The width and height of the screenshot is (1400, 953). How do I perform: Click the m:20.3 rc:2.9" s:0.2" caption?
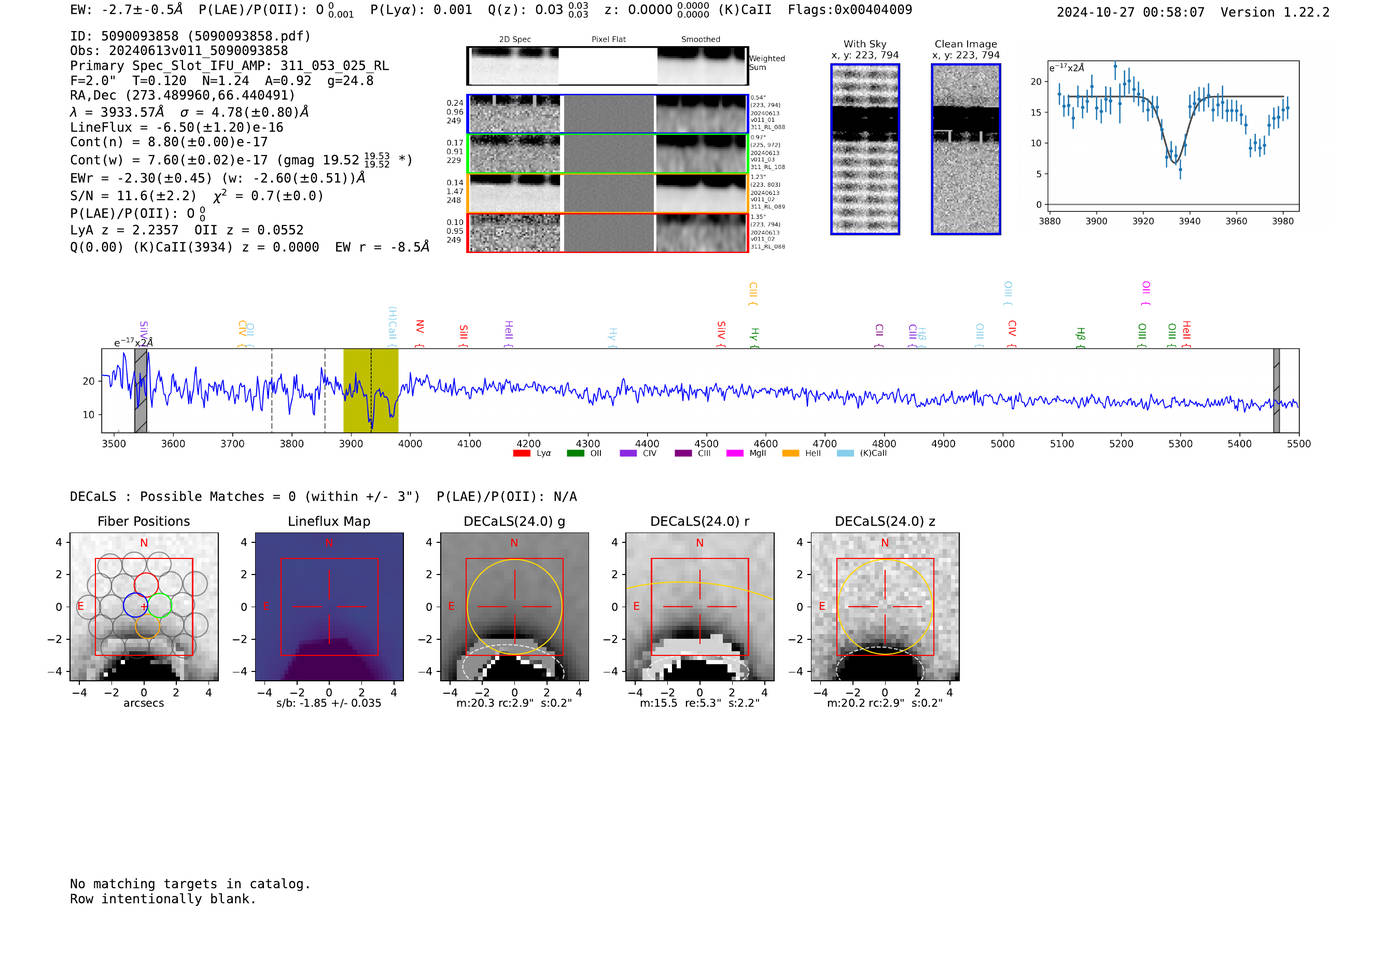tap(514, 703)
